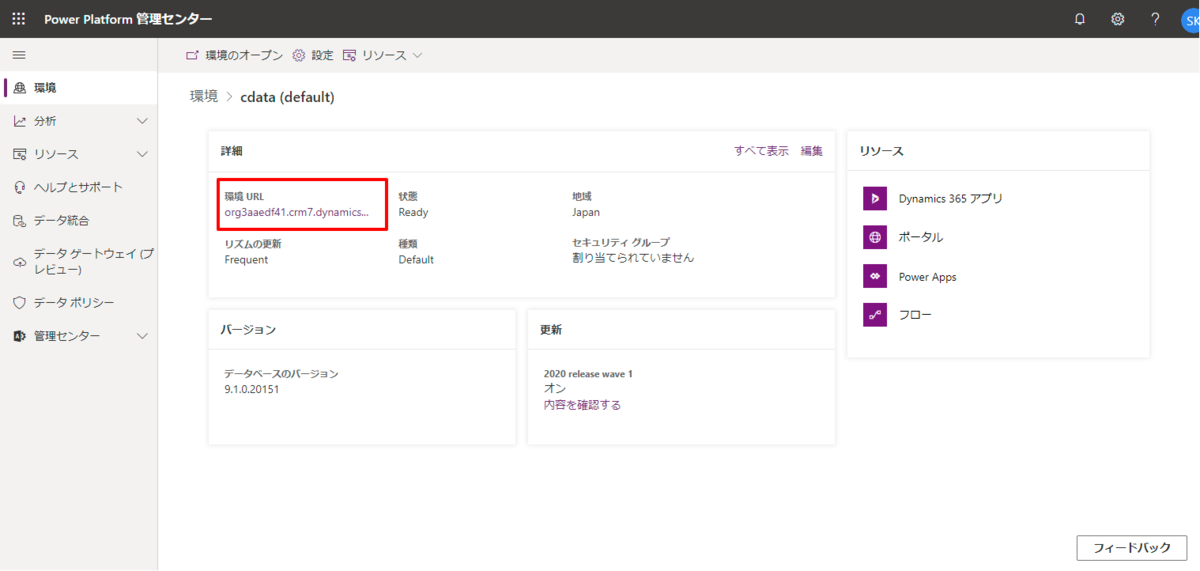This screenshot has height=571, width=1200.
Task: Expand the 分析 chevron
Action: [142, 121]
